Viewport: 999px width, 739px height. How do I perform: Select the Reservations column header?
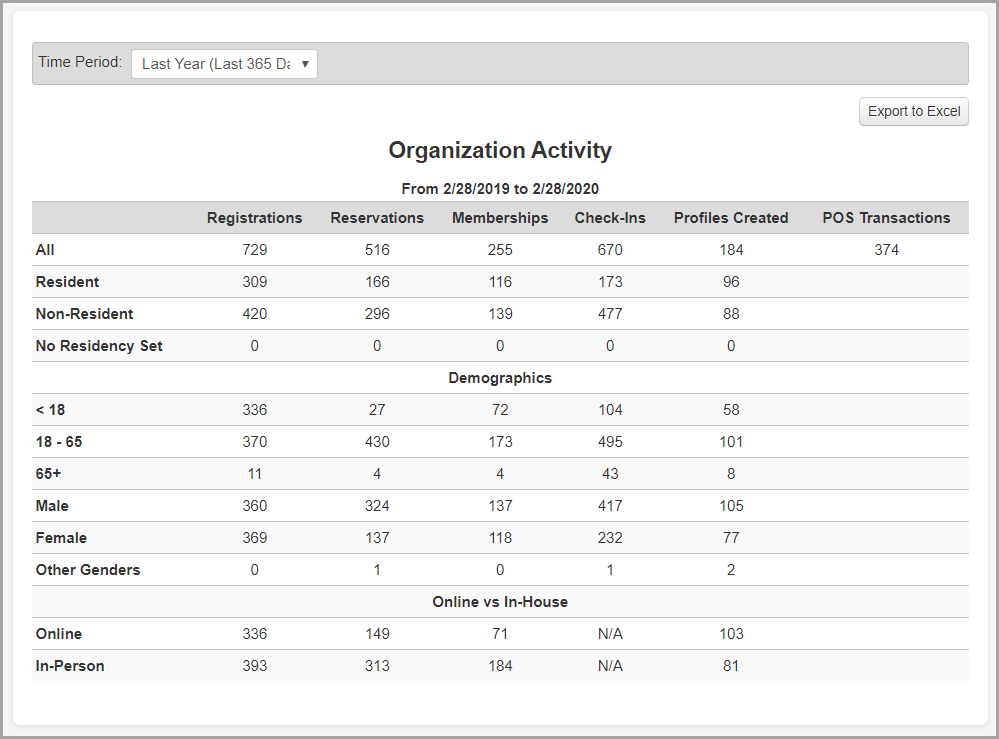click(377, 218)
